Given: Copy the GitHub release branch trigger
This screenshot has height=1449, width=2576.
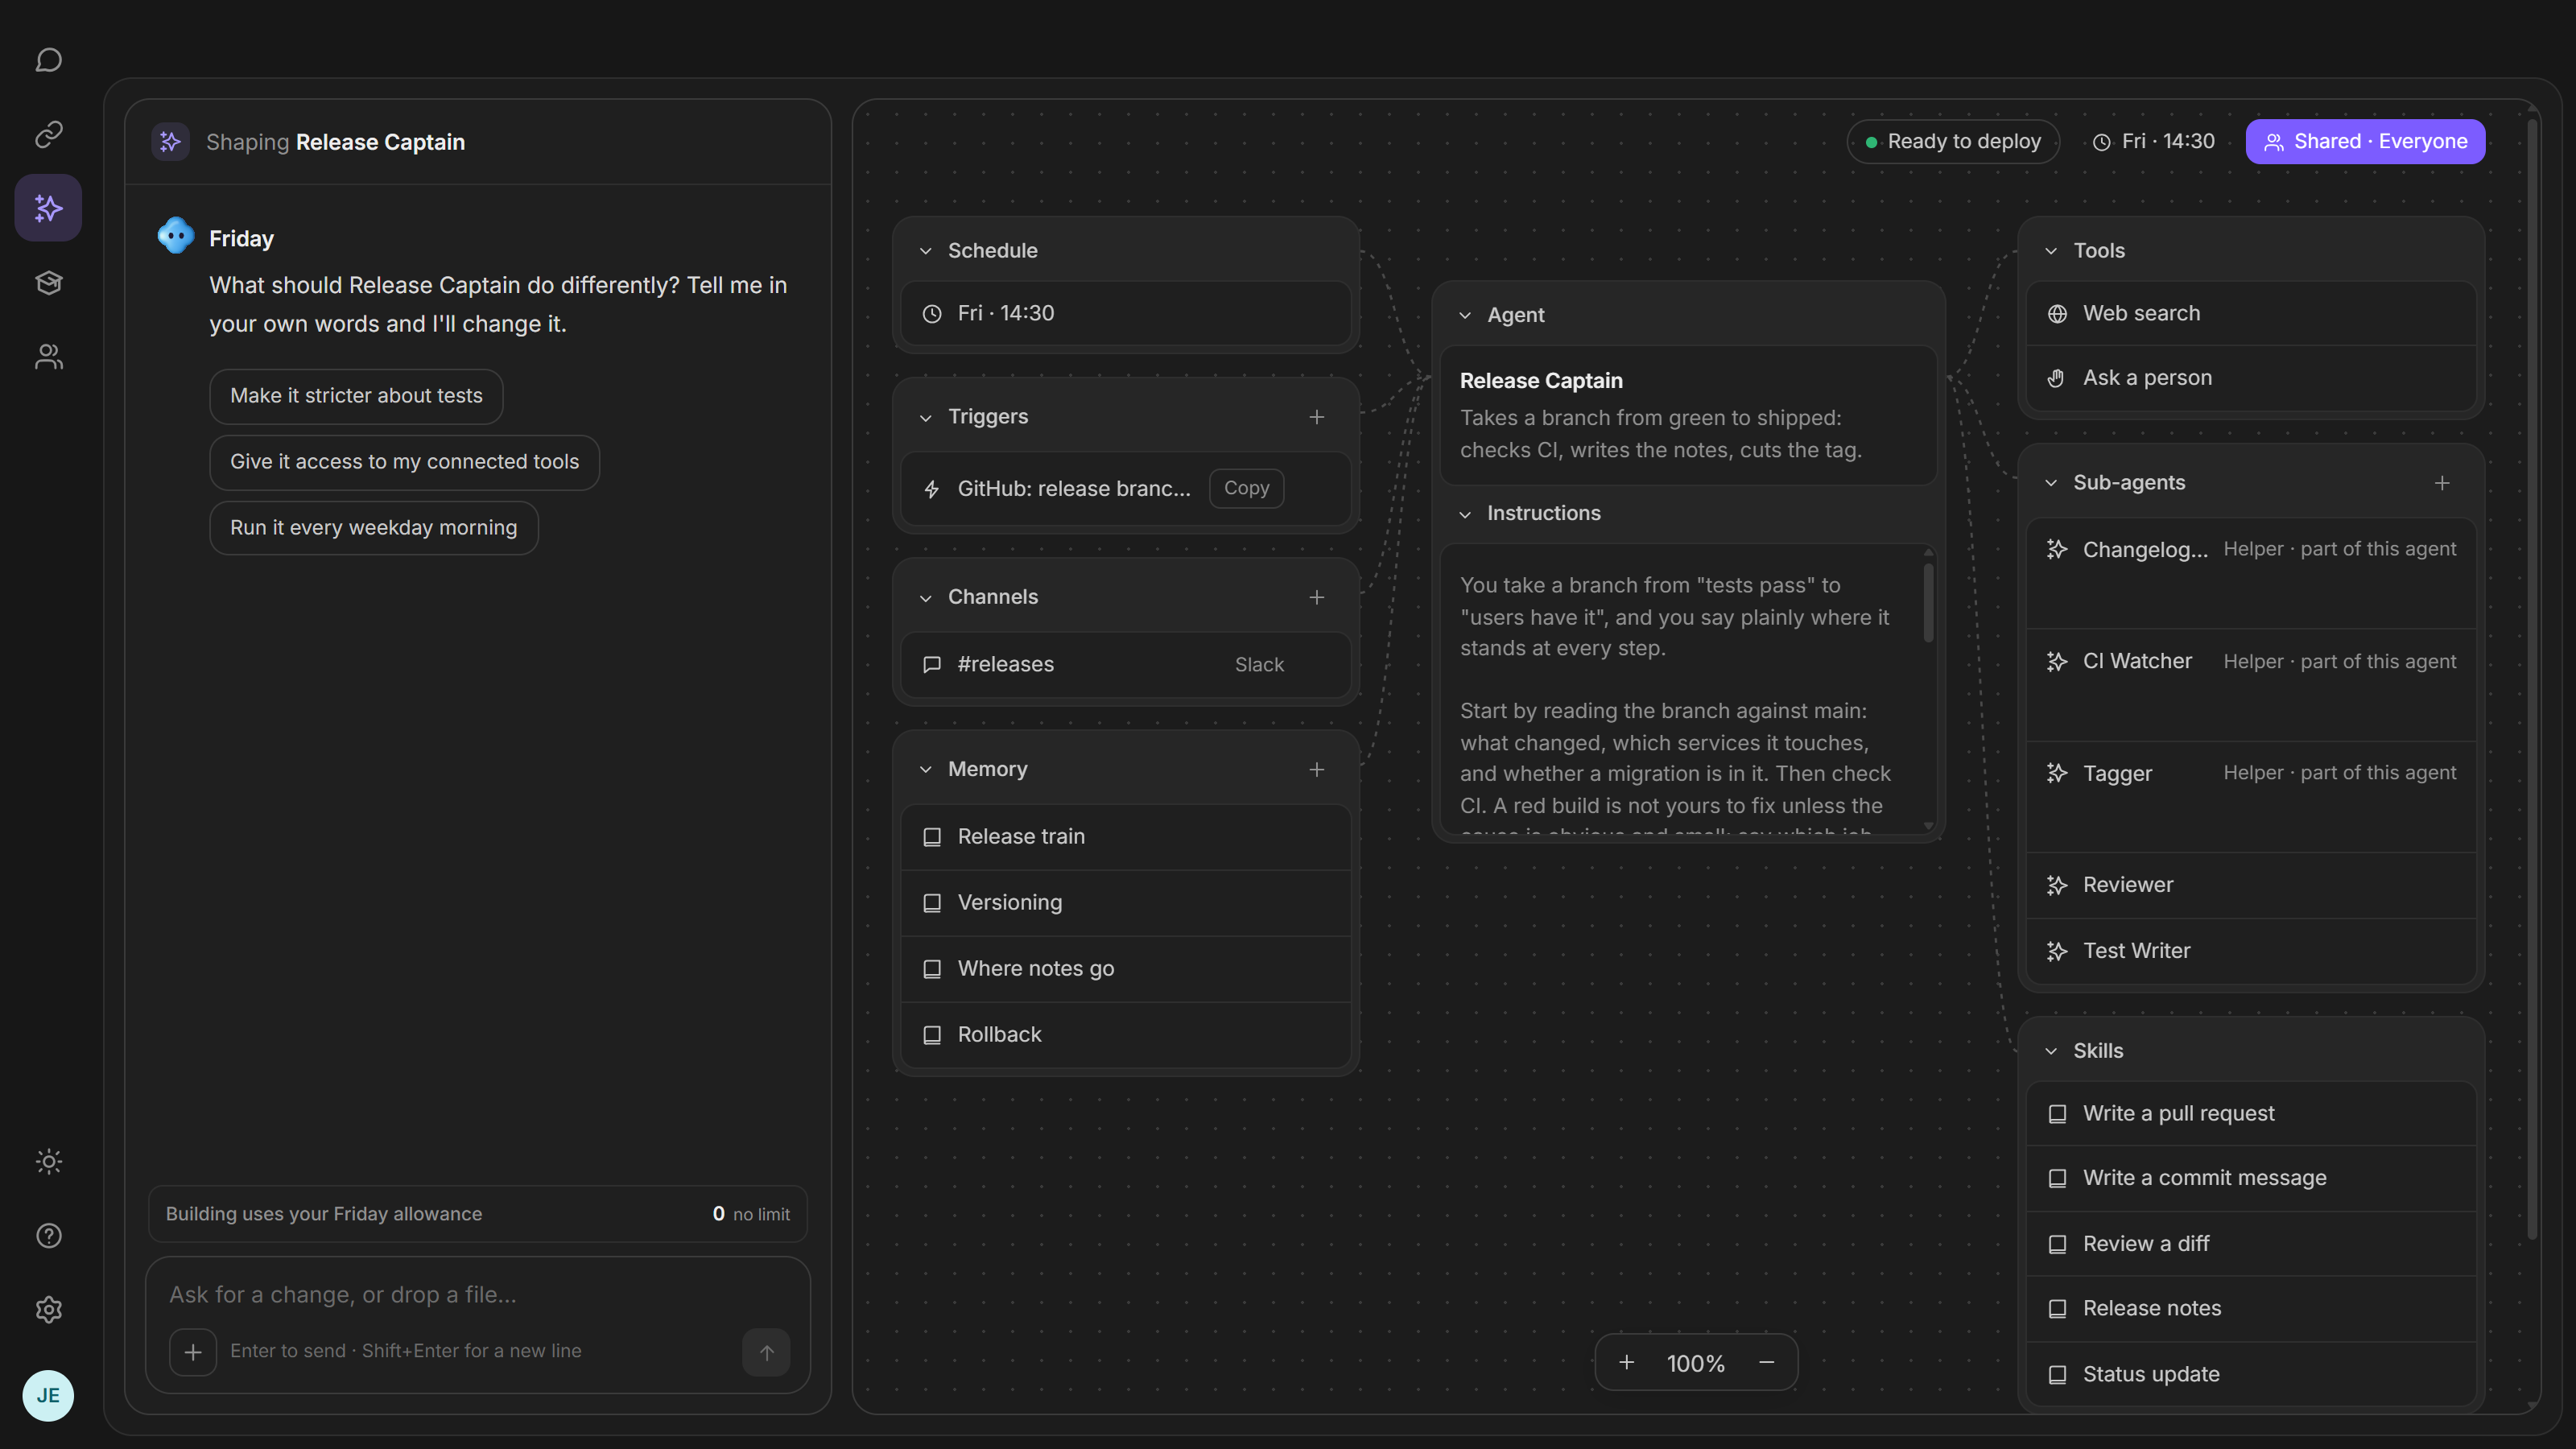Looking at the screenshot, I should tap(1246, 488).
